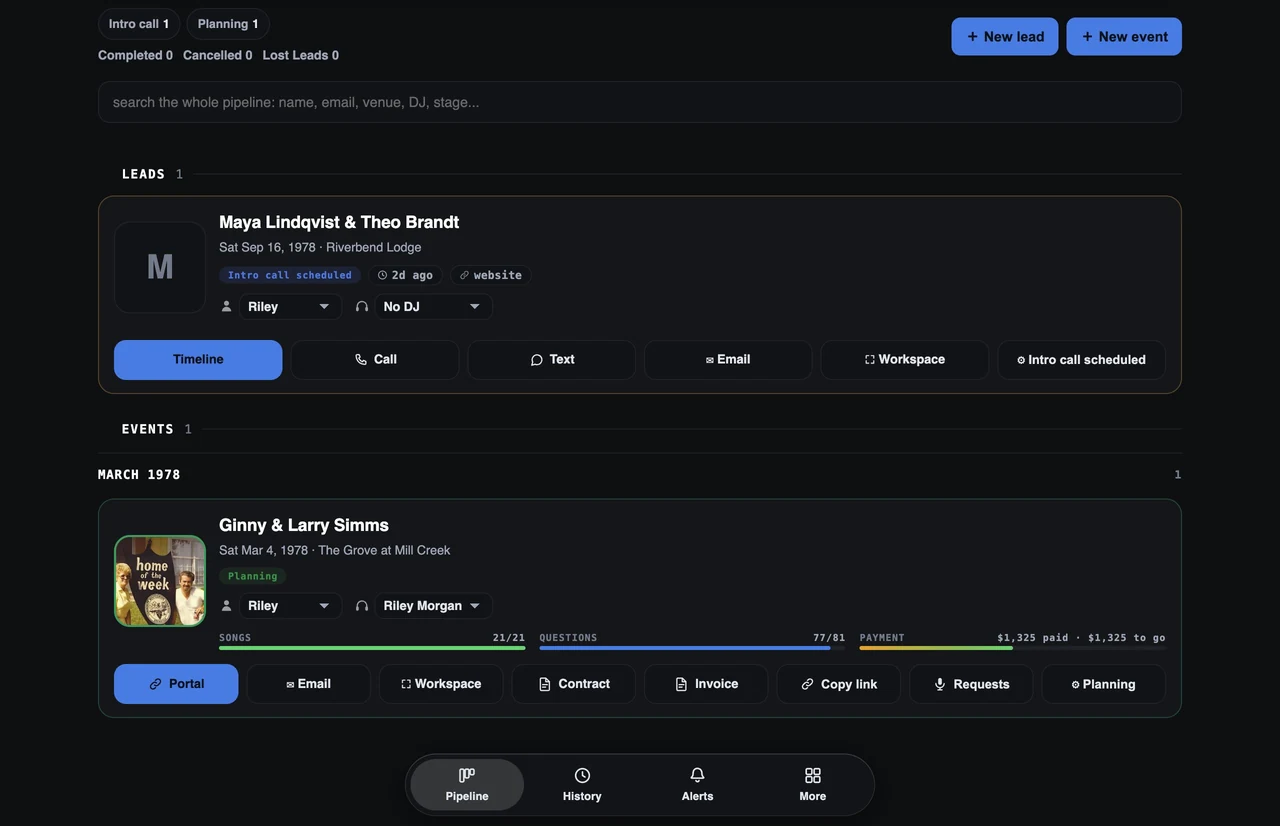Open the Maya Lindqvist & Theo Brandt title
This screenshot has width=1280, height=826.
pyautogui.click(x=339, y=222)
